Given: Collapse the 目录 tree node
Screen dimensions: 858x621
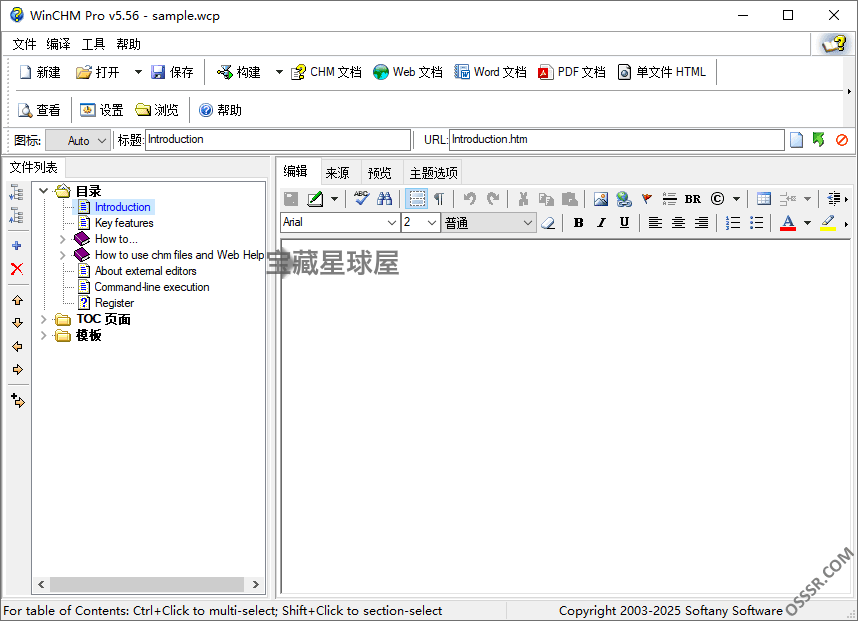Looking at the screenshot, I should [44, 191].
